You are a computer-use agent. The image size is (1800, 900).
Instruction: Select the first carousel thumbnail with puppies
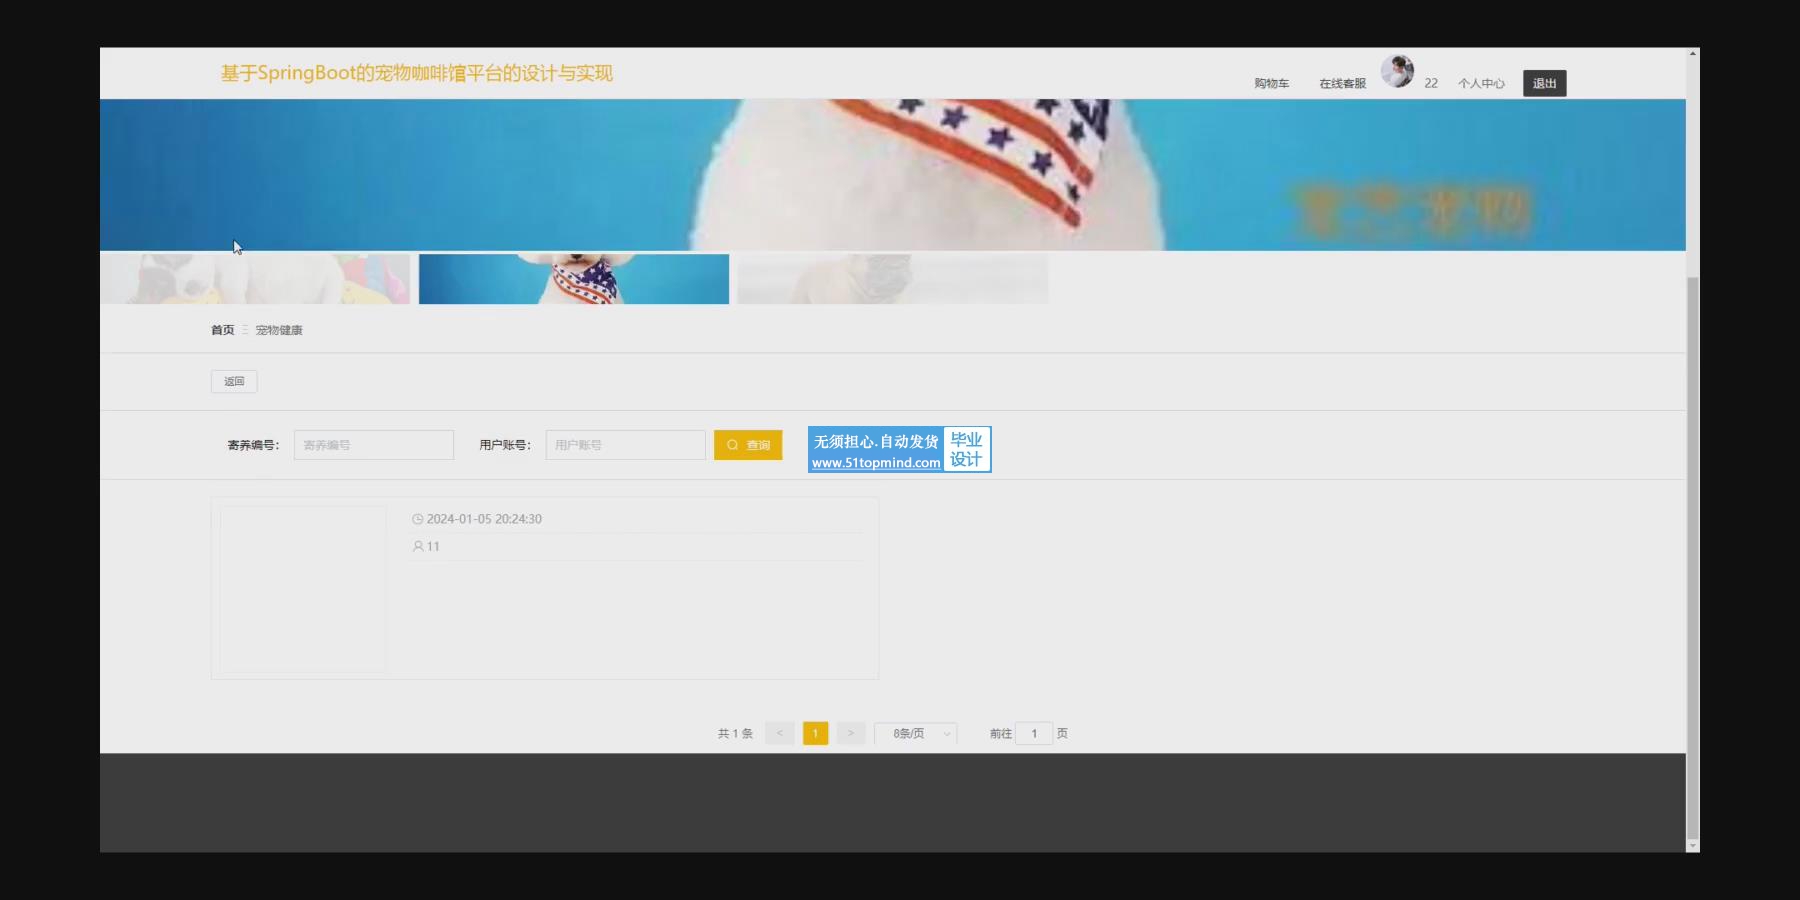click(255, 279)
